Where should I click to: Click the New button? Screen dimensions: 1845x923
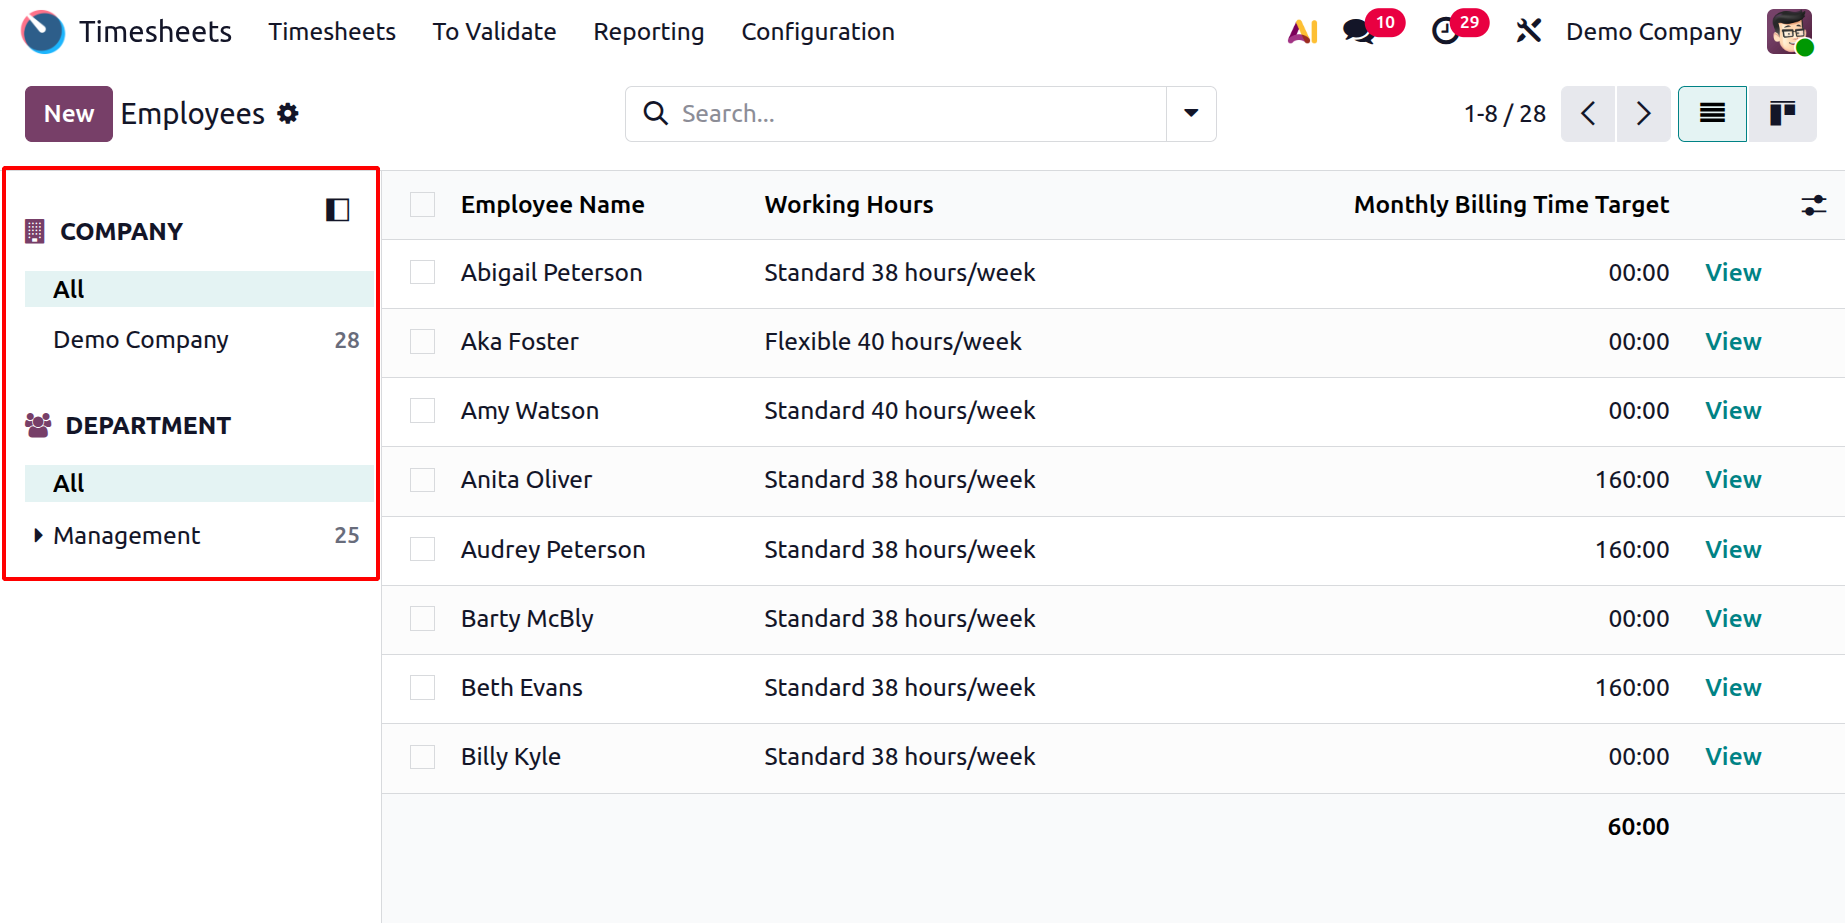click(x=68, y=114)
